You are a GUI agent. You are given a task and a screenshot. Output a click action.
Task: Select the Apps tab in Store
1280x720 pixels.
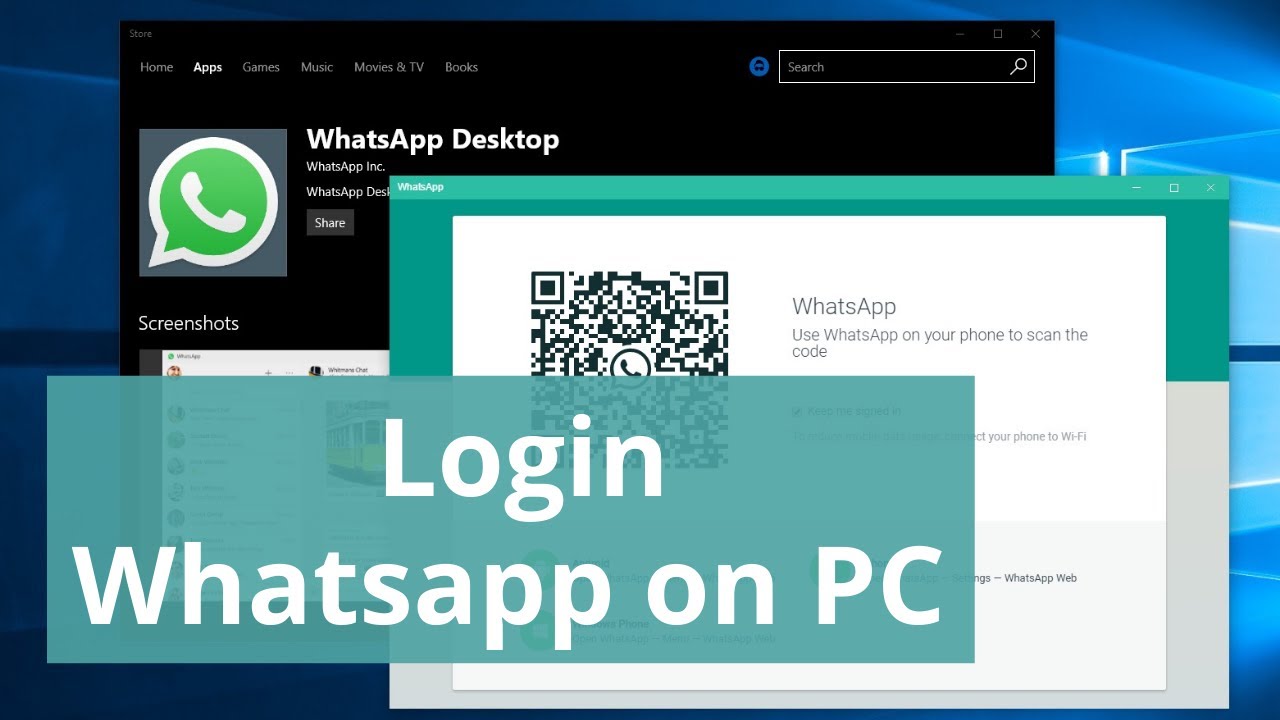208,67
